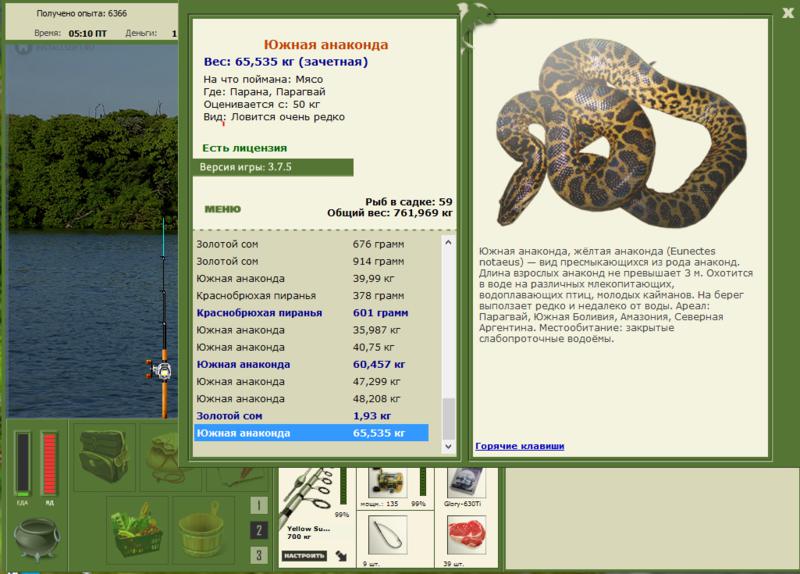800x574 pixels.
Task: Click the scroll-down arrow of the fish list
Action: point(448,446)
